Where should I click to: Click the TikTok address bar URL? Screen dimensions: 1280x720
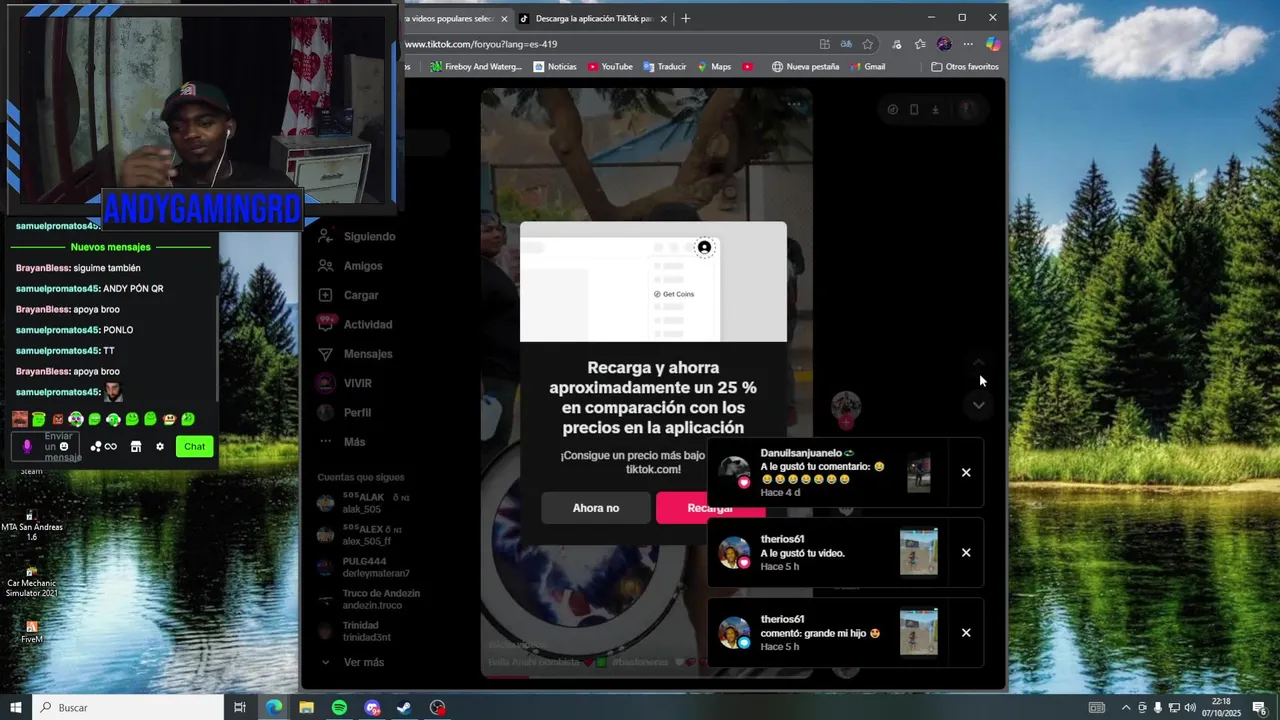482,44
